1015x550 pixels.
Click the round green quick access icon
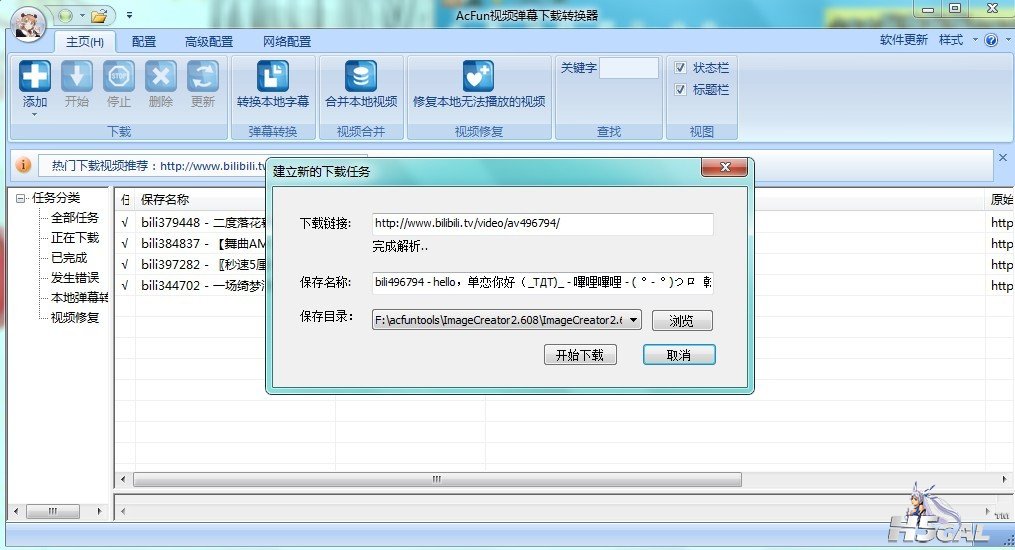(x=65, y=16)
